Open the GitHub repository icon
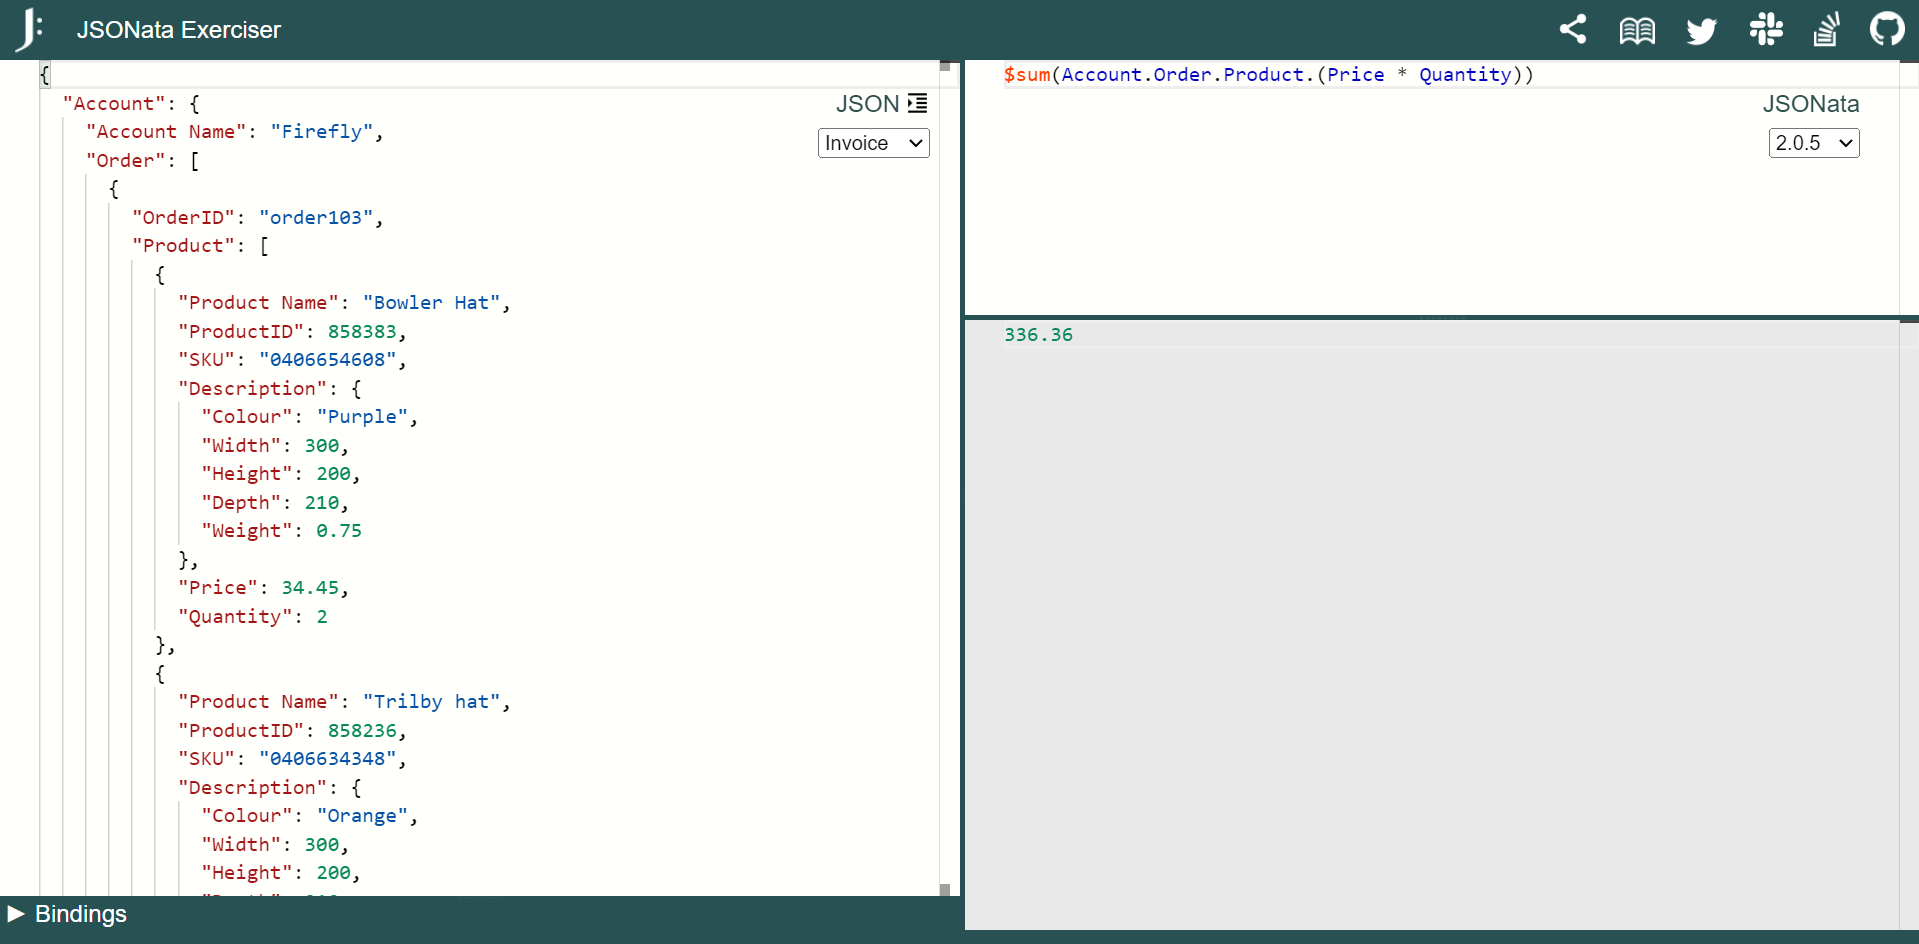Image resolution: width=1919 pixels, height=944 pixels. tap(1887, 29)
